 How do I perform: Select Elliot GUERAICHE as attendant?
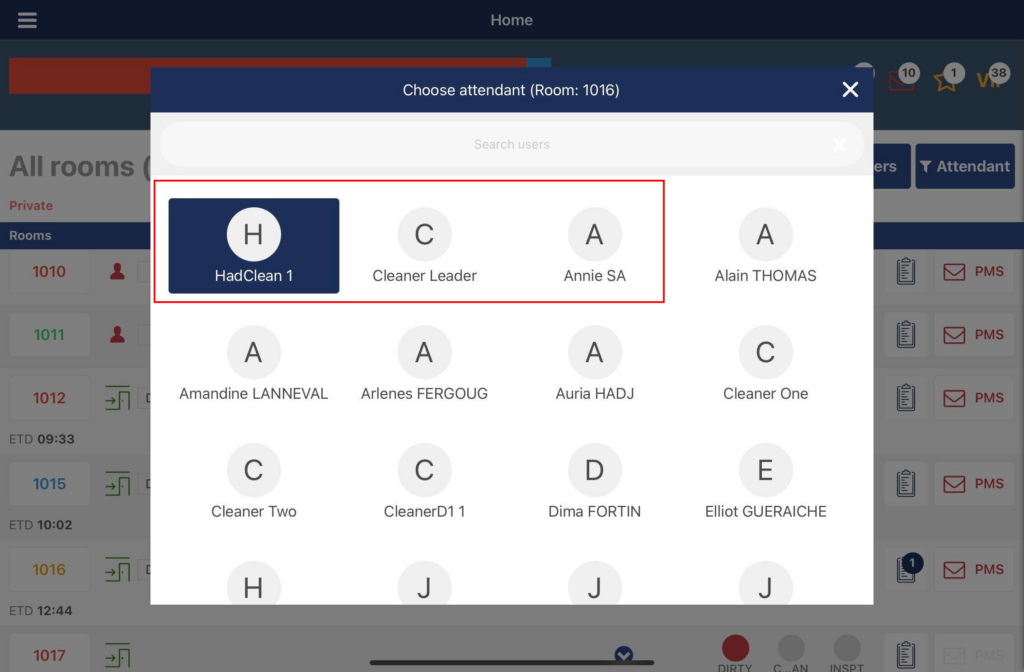click(x=765, y=482)
